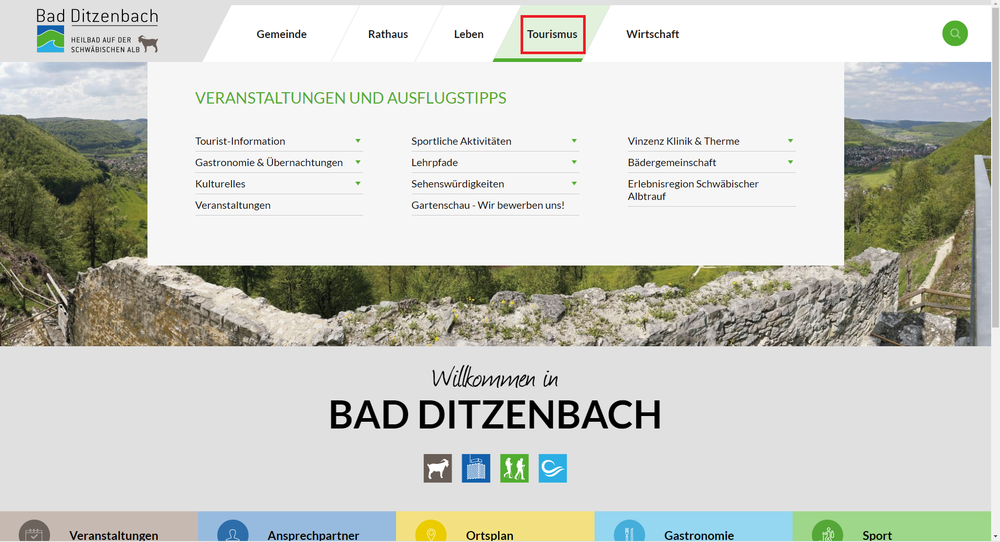
Task: Expand Gastronomie & Übernachtungen arrow
Action: coord(358,162)
